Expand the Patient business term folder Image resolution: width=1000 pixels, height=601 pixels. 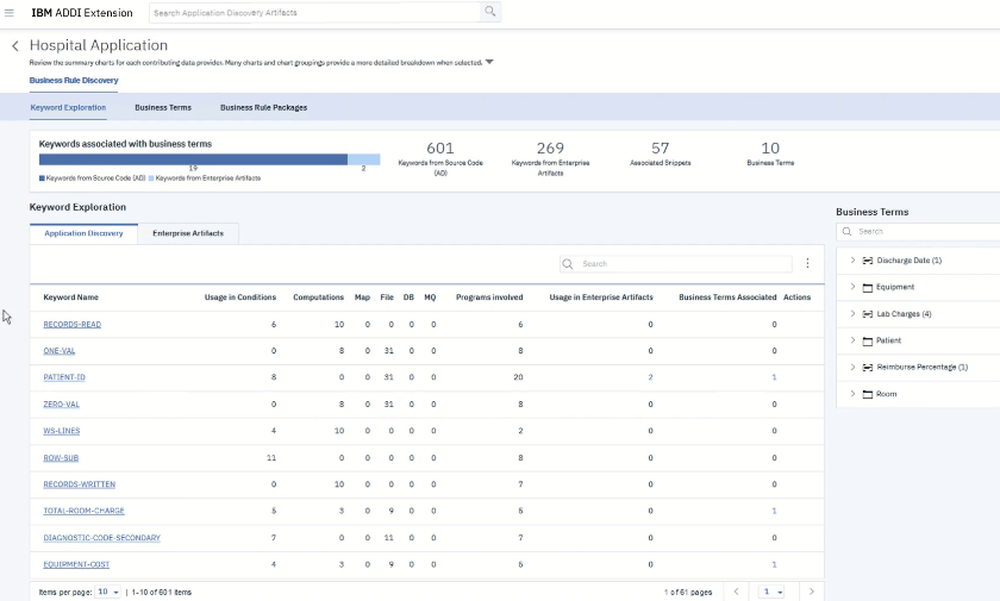coord(852,341)
